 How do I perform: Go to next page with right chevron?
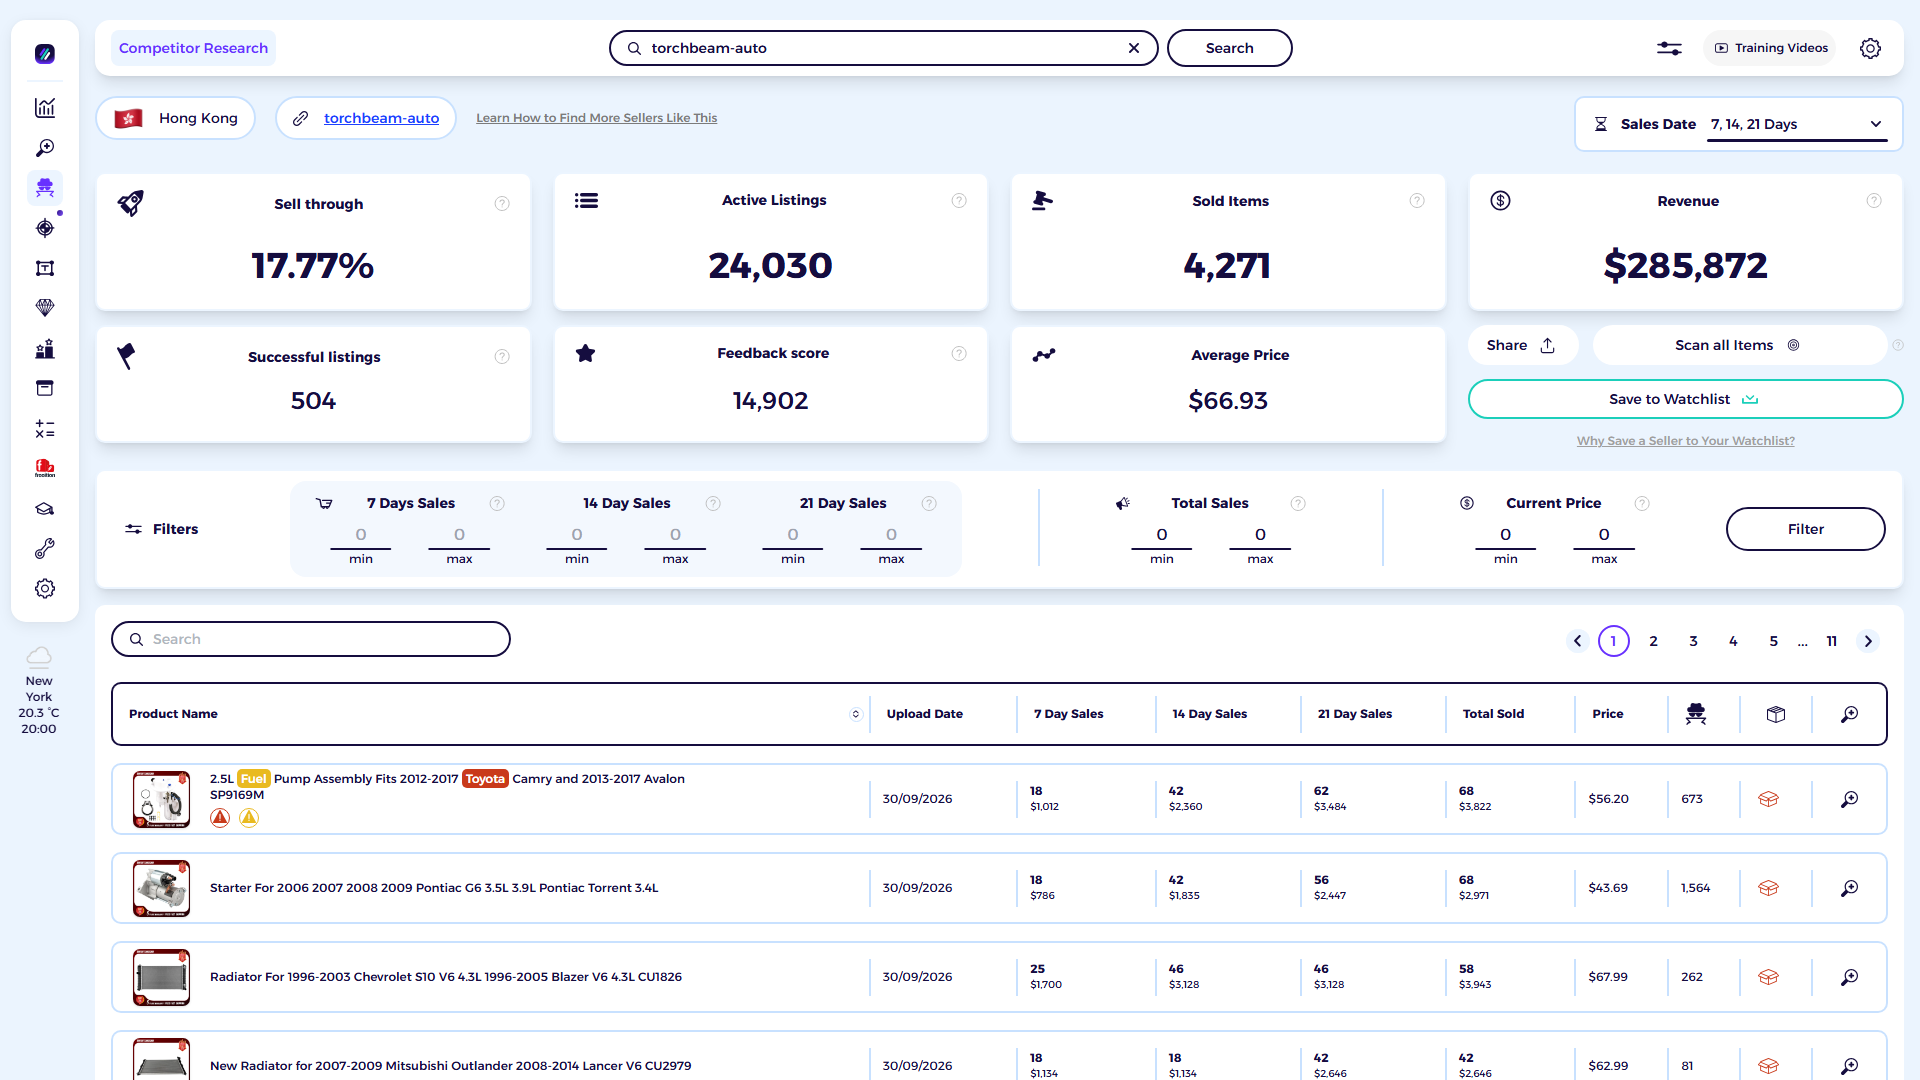pyautogui.click(x=1868, y=641)
